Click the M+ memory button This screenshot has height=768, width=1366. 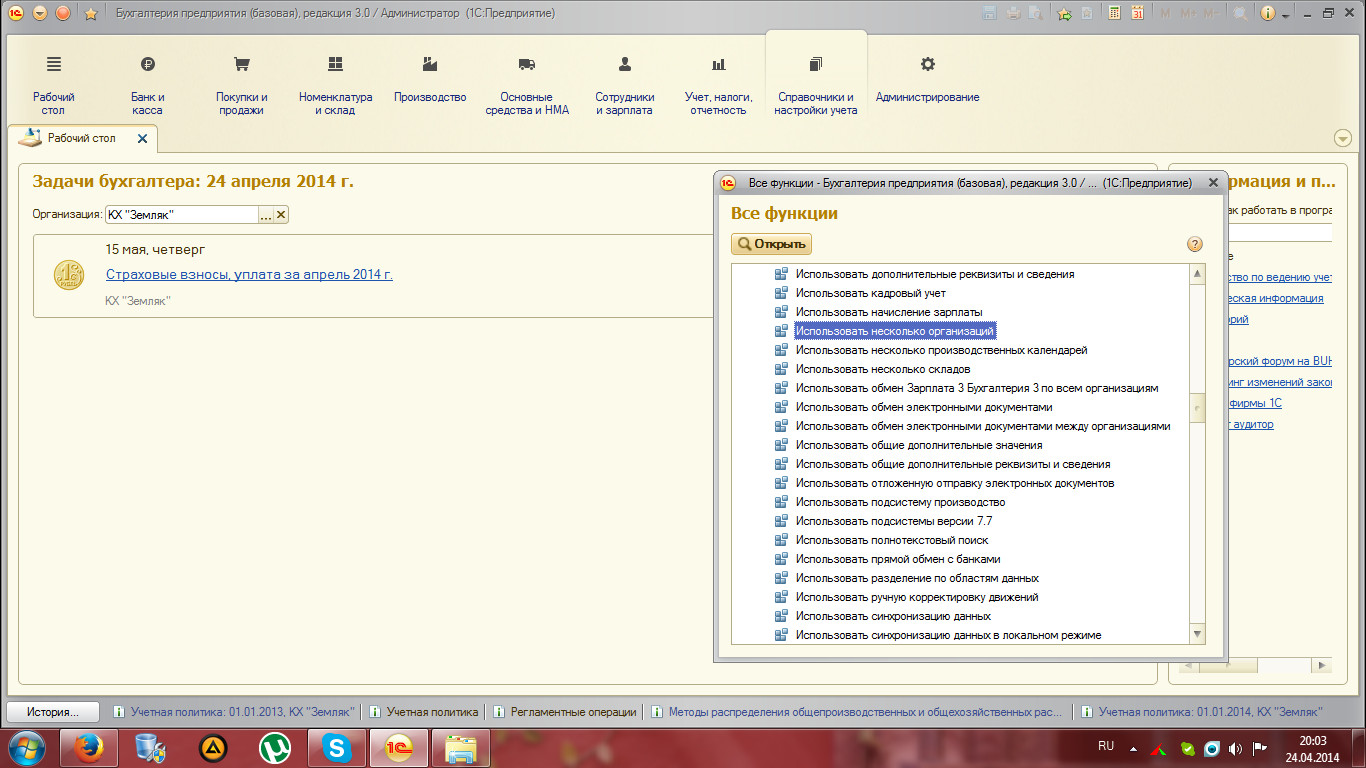(1188, 14)
